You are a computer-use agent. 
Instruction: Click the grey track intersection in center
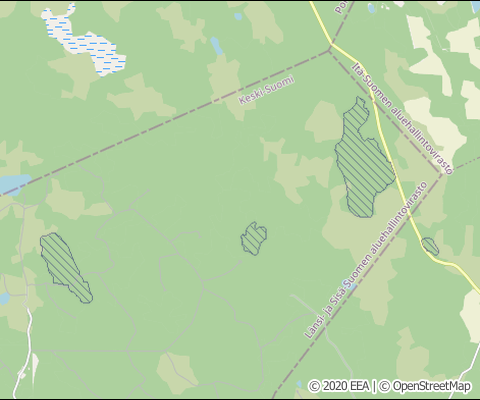tap(203, 283)
